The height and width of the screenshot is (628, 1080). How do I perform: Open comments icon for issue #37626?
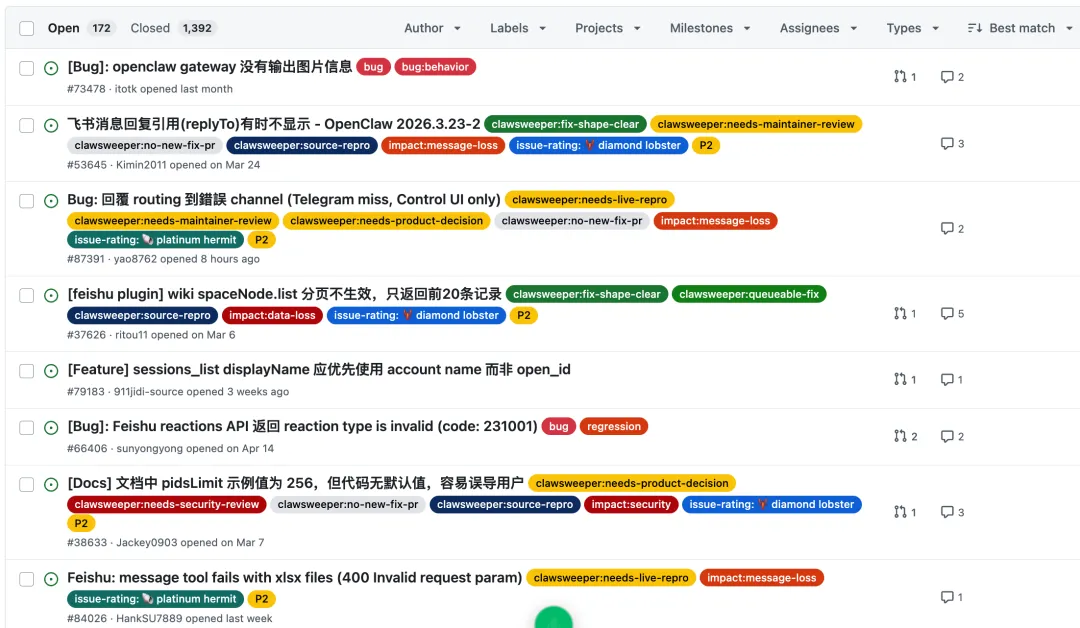947,313
